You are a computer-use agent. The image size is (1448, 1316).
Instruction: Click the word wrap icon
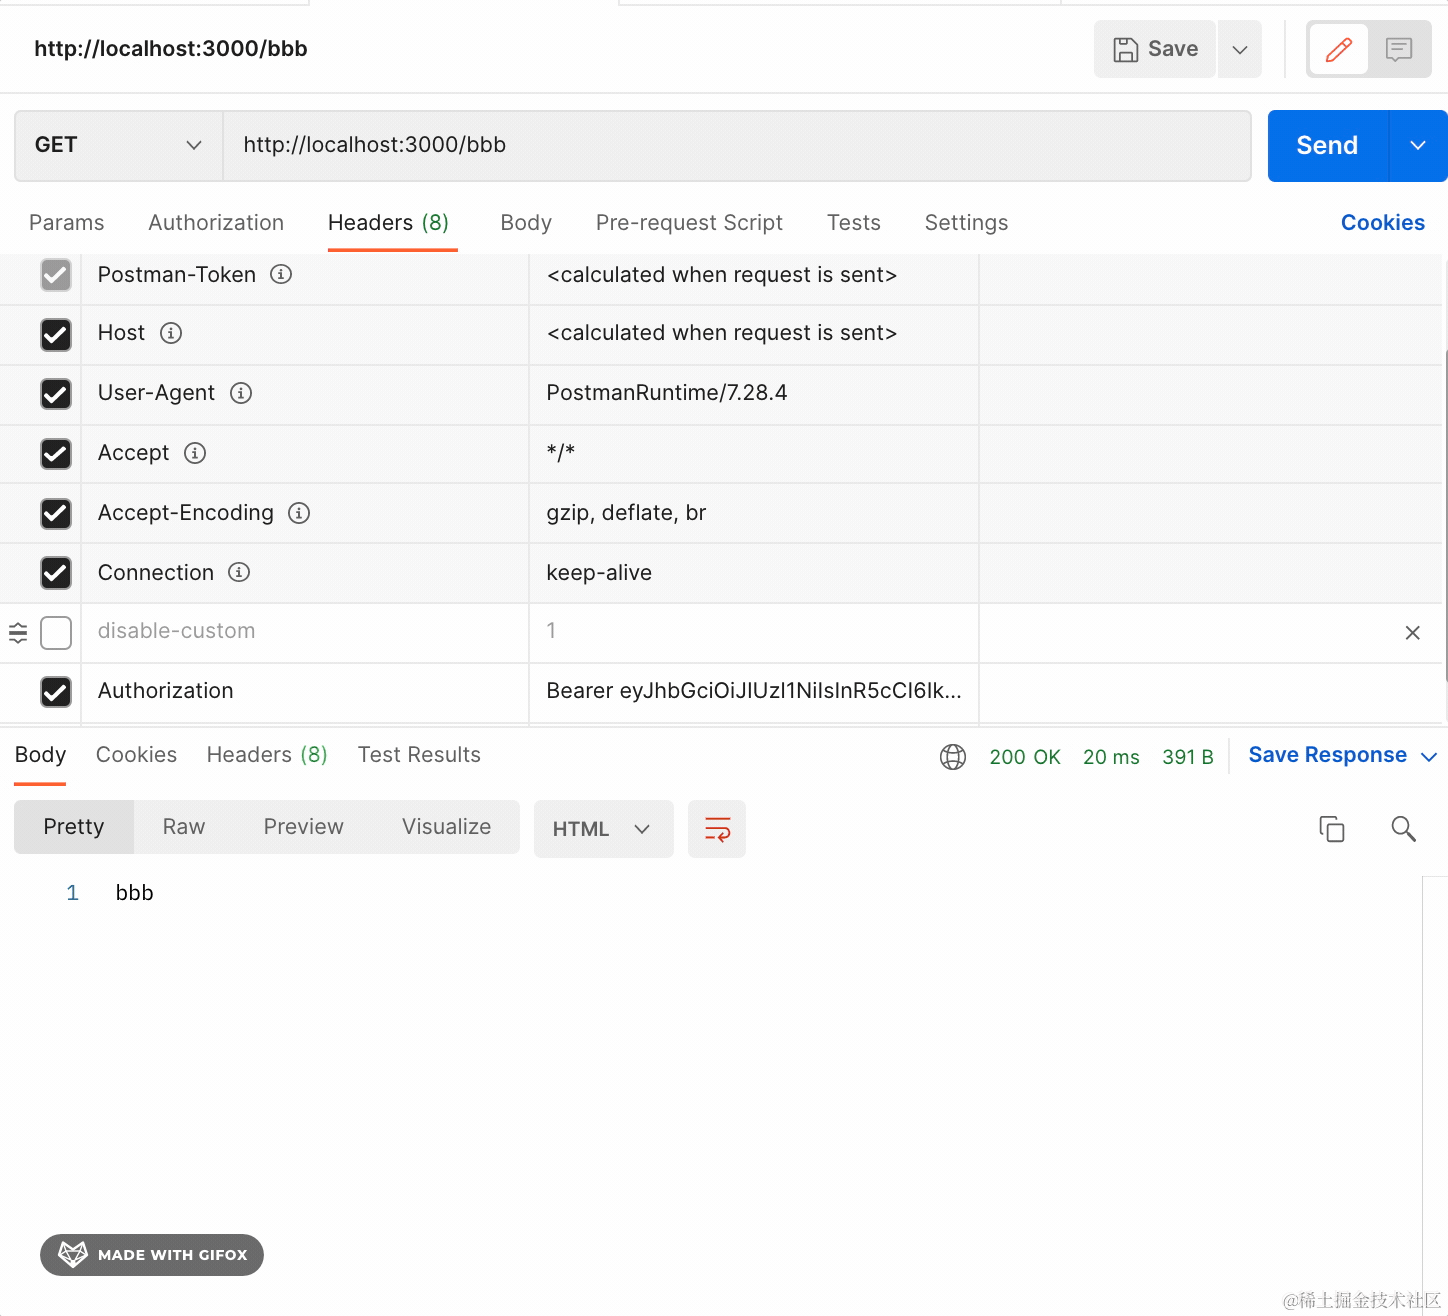[717, 829]
